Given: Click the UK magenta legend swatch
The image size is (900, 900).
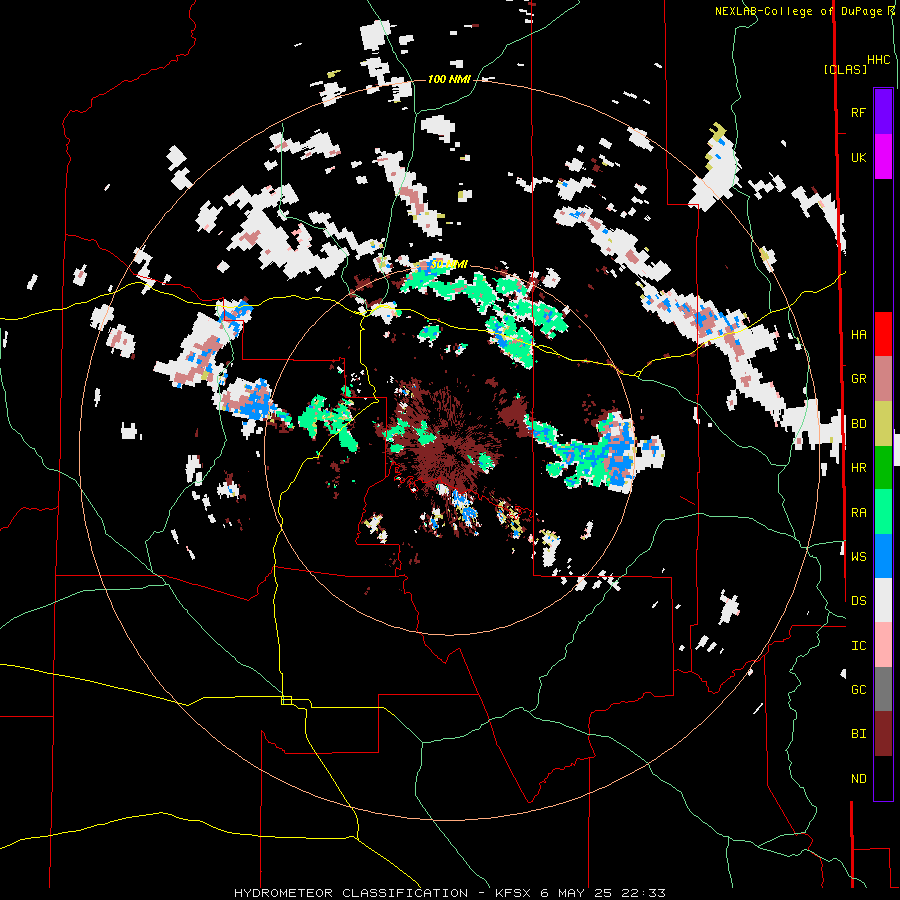Looking at the screenshot, I should 883,157.
